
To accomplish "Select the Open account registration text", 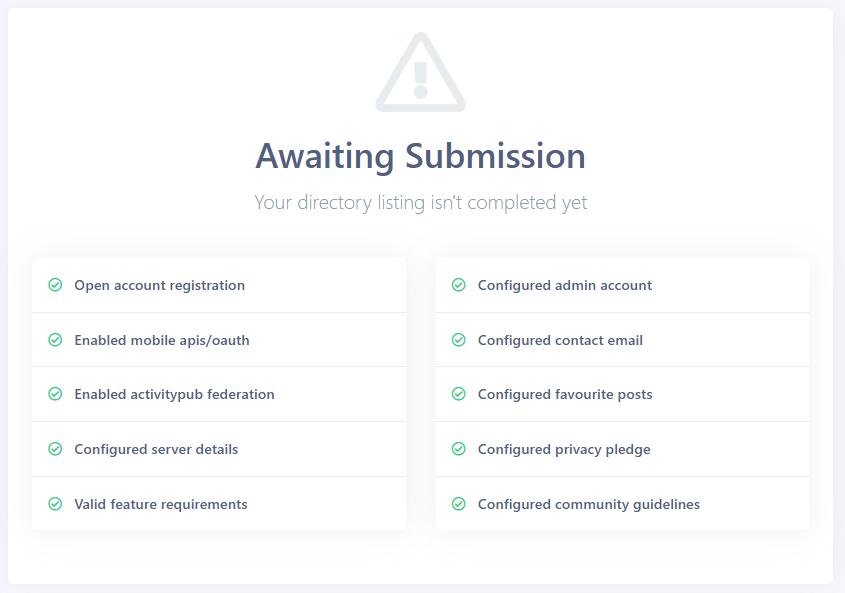I will (159, 285).
